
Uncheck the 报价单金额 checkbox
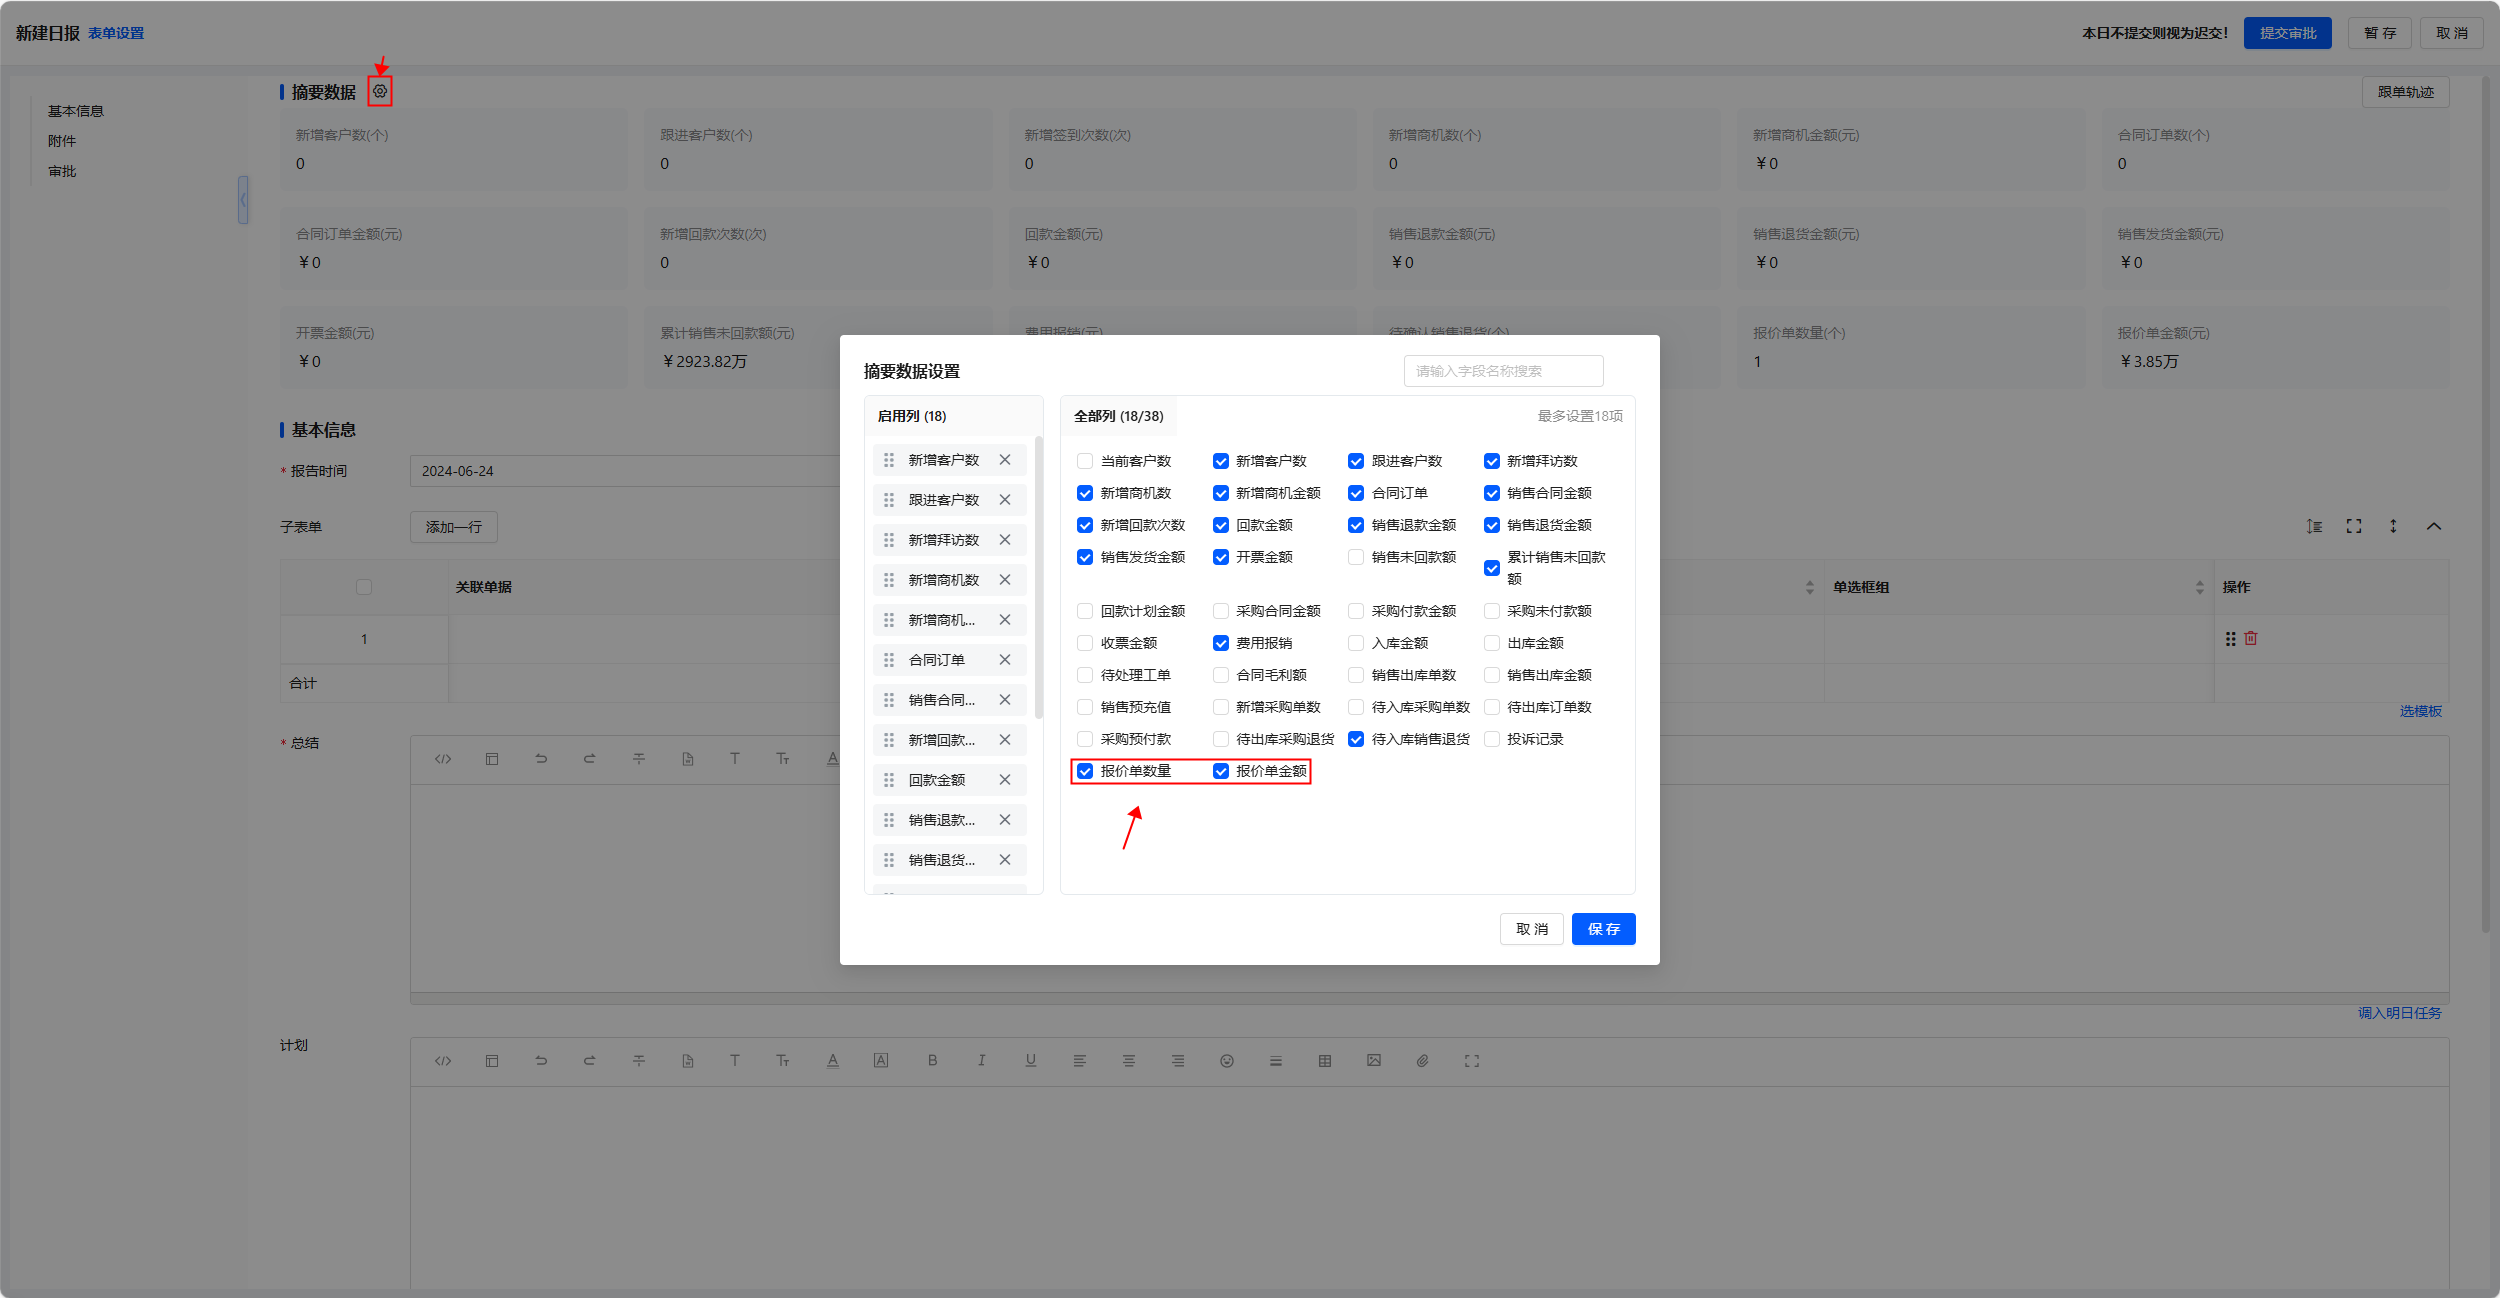[1221, 771]
